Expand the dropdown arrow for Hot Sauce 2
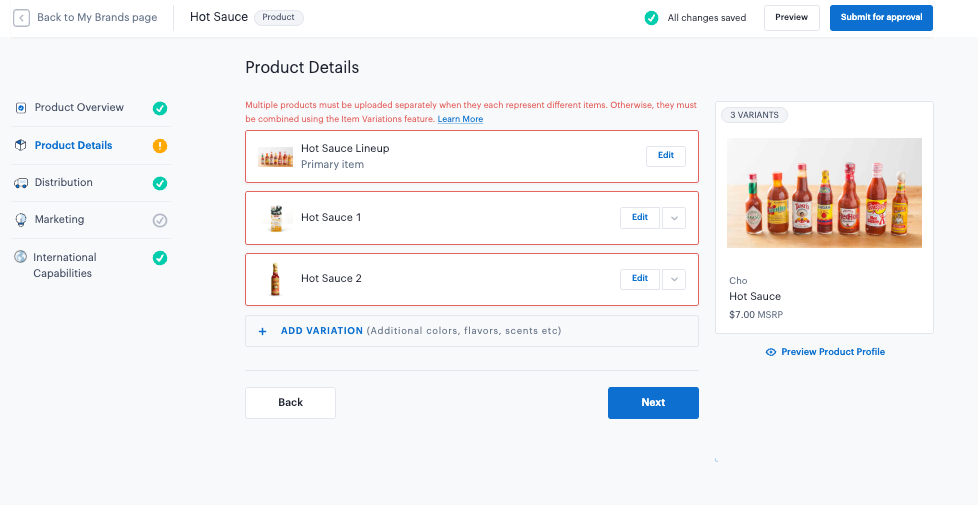Screen dimensions: 978x505 pos(674,279)
